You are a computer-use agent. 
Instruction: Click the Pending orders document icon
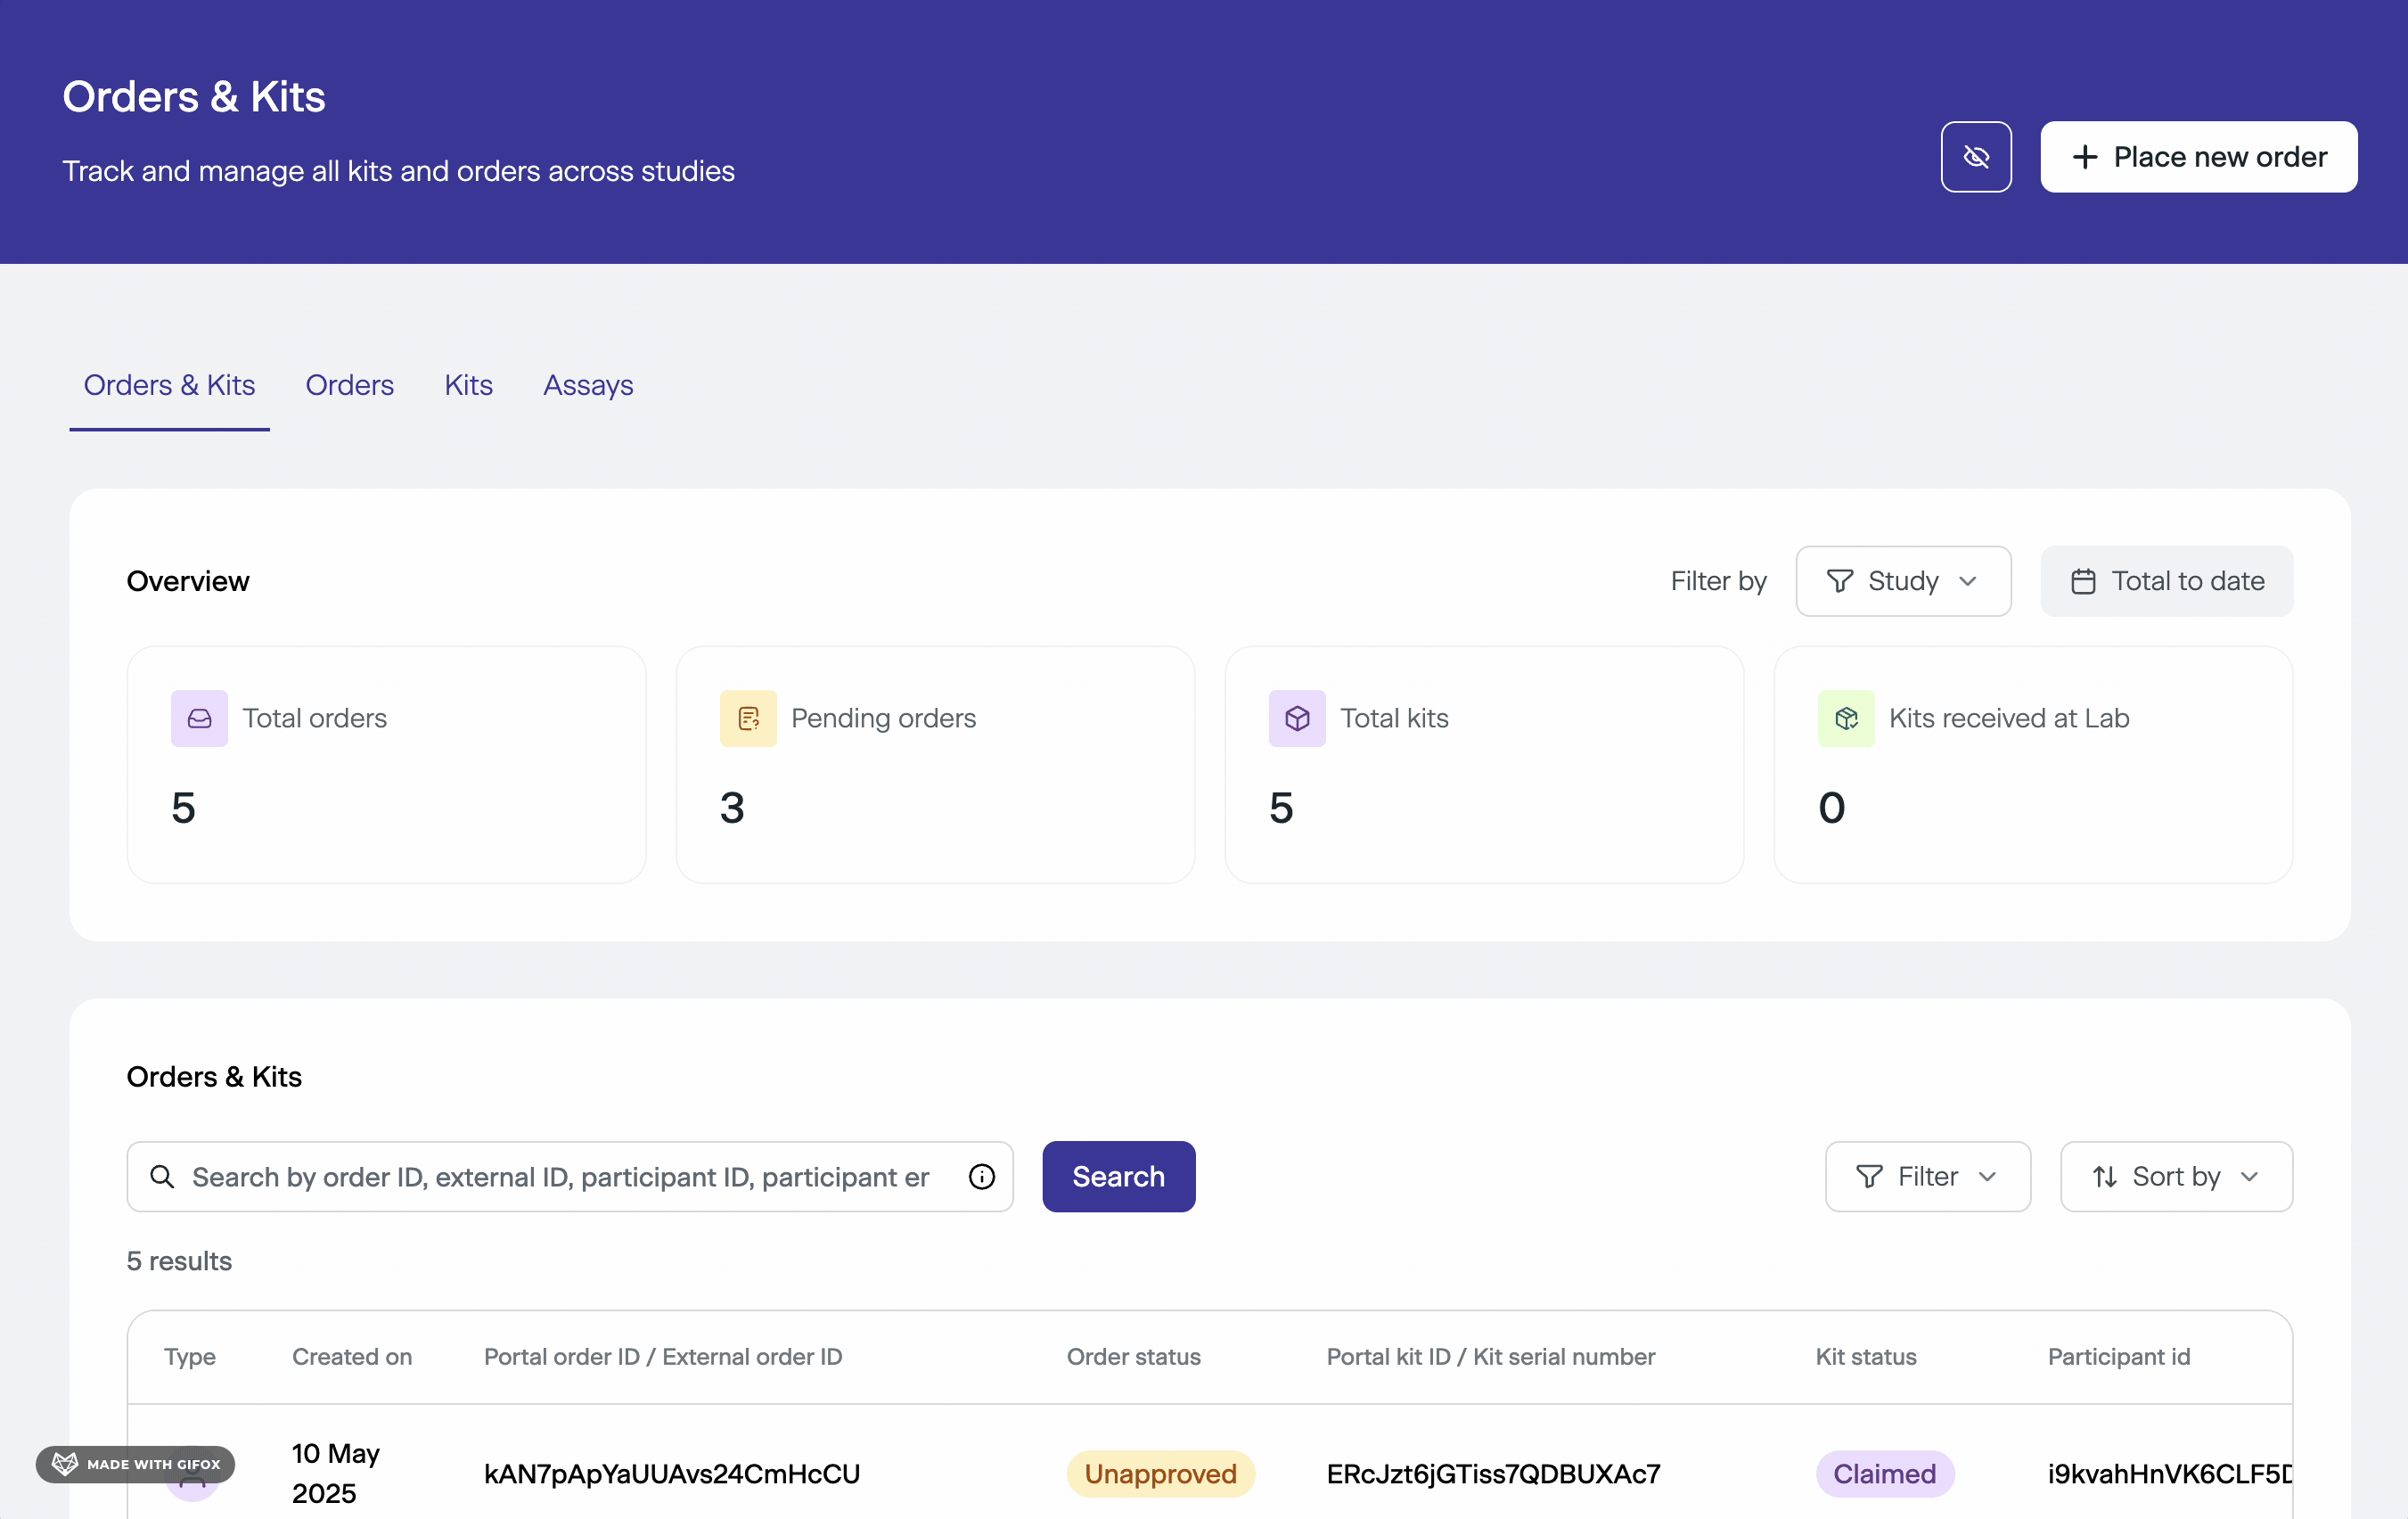748,718
